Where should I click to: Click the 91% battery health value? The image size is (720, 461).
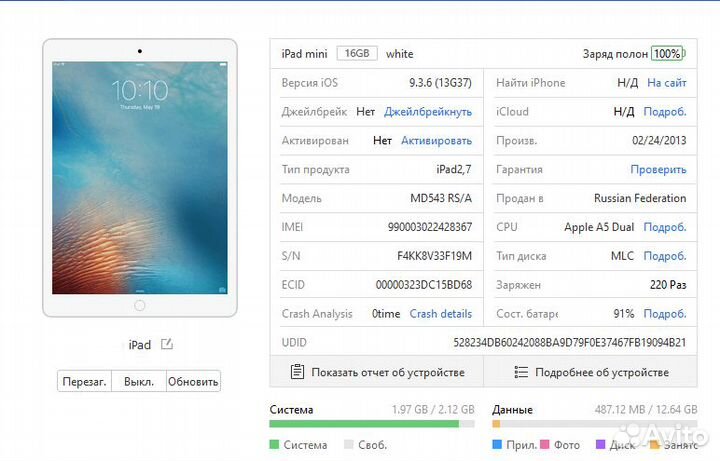(x=624, y=314)
